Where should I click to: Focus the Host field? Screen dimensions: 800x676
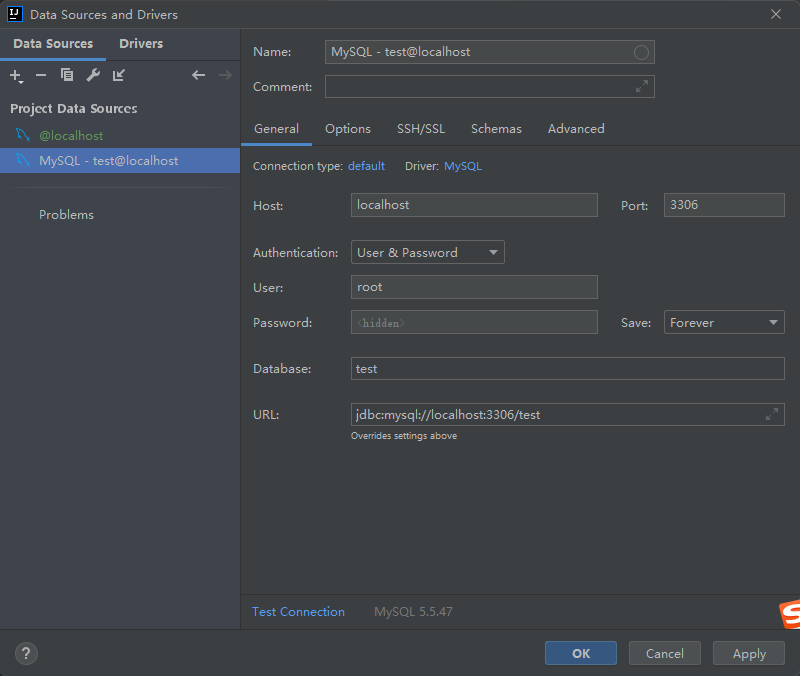point(474,205)
